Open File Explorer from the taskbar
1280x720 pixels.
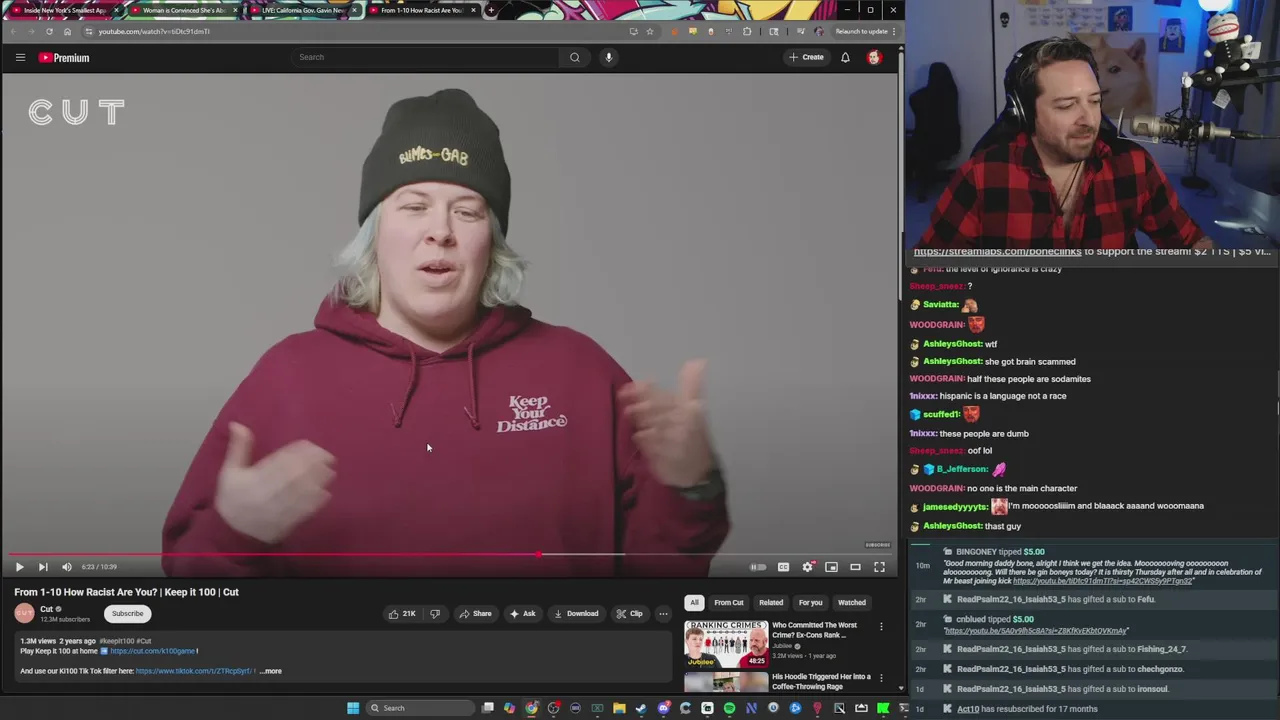[619, 708]
